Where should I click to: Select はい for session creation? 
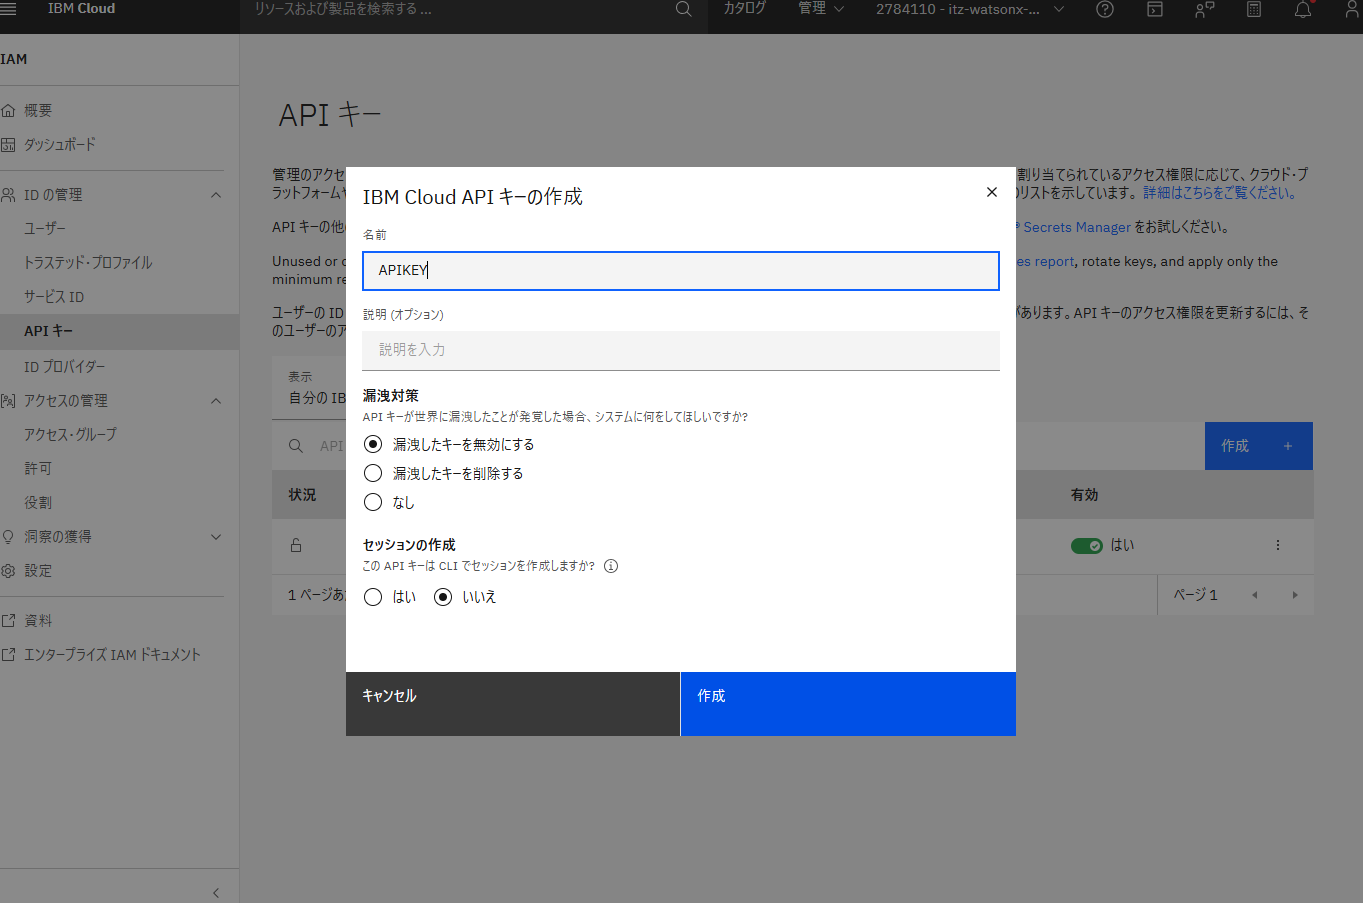(373, 597)
